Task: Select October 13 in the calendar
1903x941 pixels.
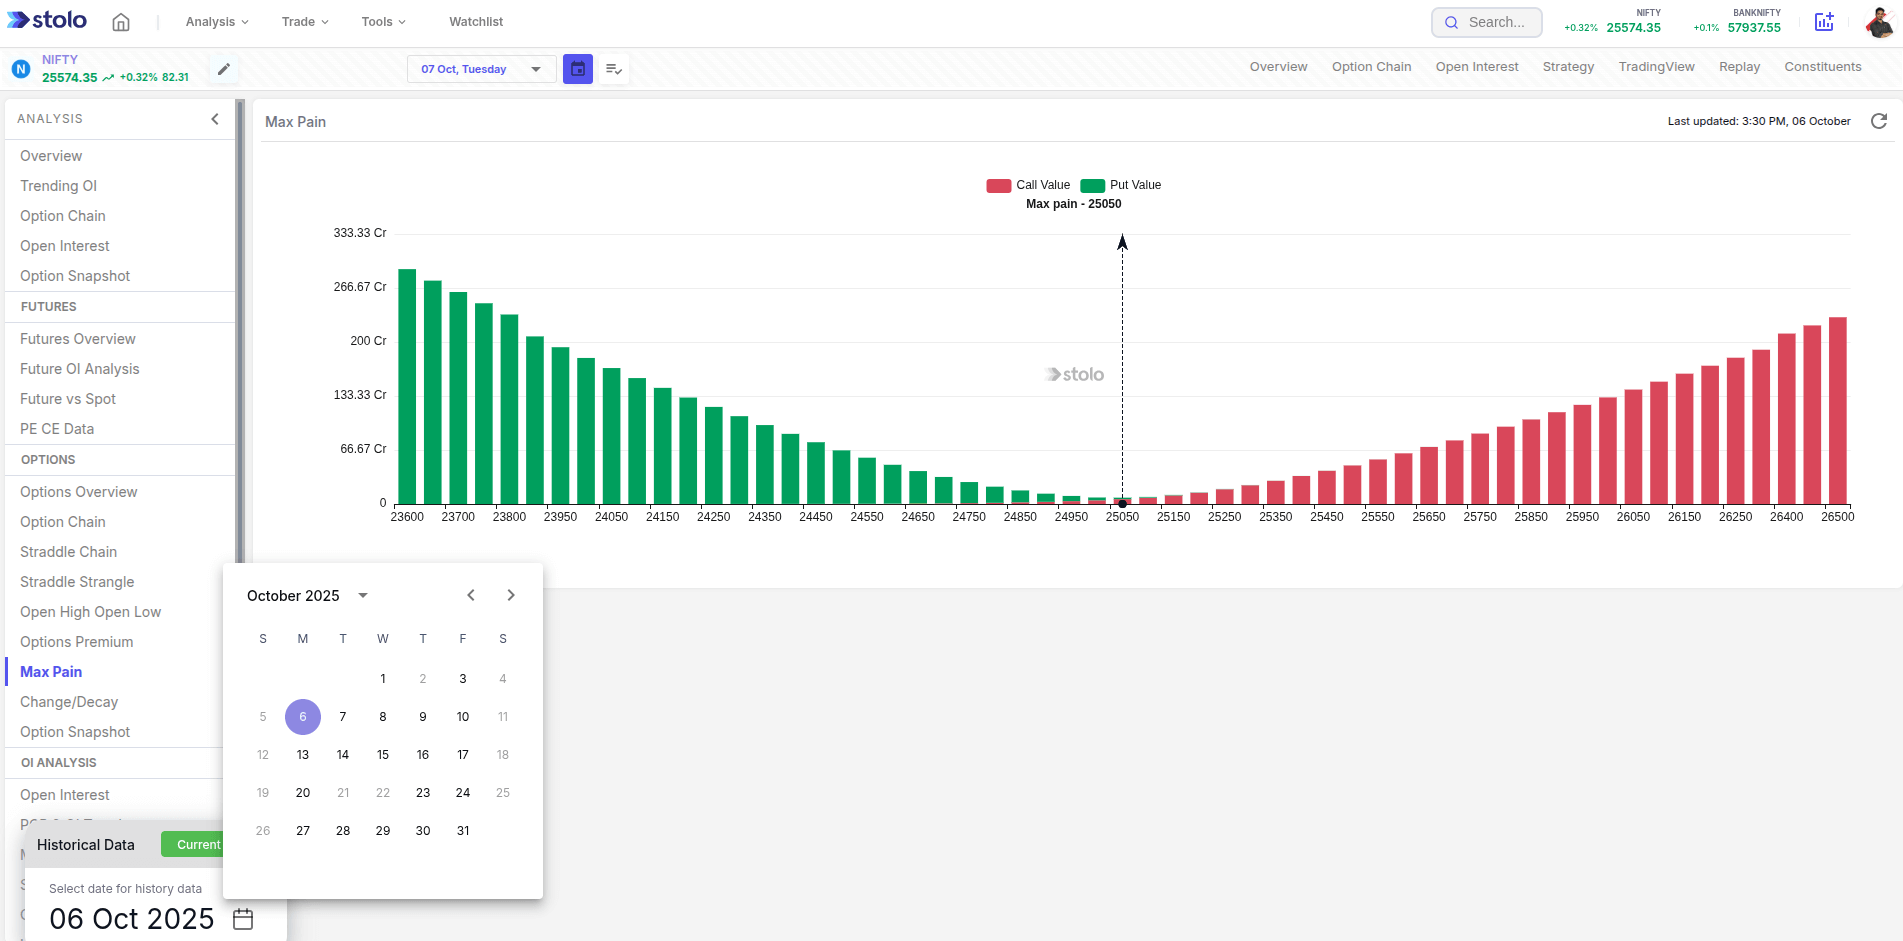Action: point(303,755)
